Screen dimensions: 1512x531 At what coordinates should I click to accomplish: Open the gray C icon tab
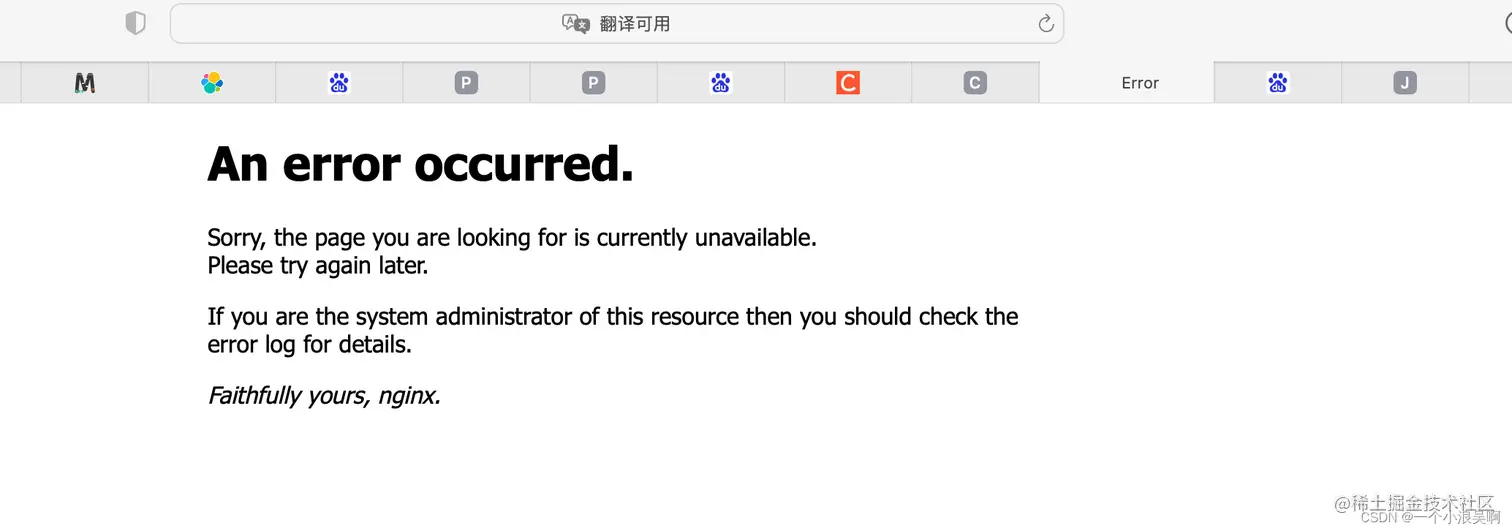coord(975,83)
